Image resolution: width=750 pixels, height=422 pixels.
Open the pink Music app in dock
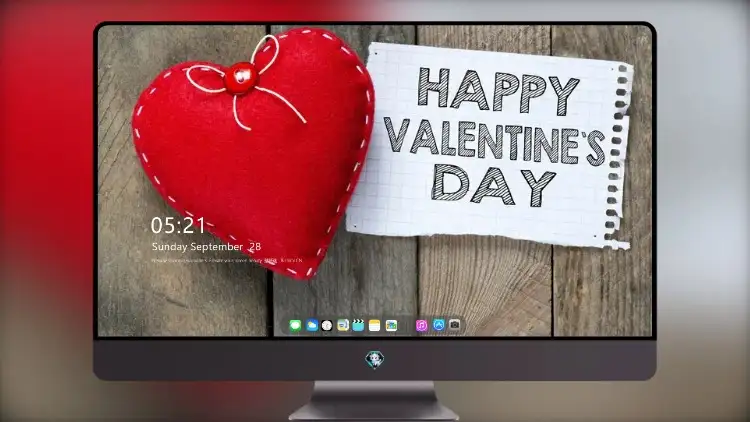click(x=421, y=326)
